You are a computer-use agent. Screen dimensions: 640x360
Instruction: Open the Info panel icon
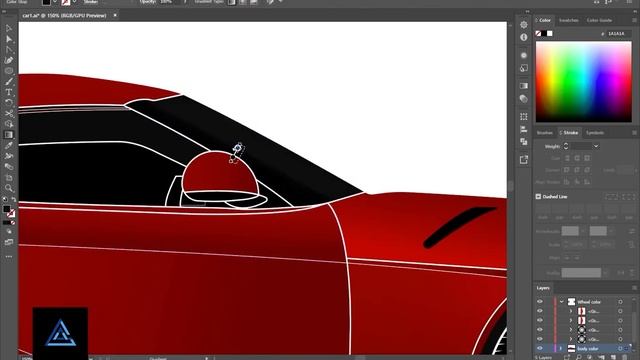(524, 37)
